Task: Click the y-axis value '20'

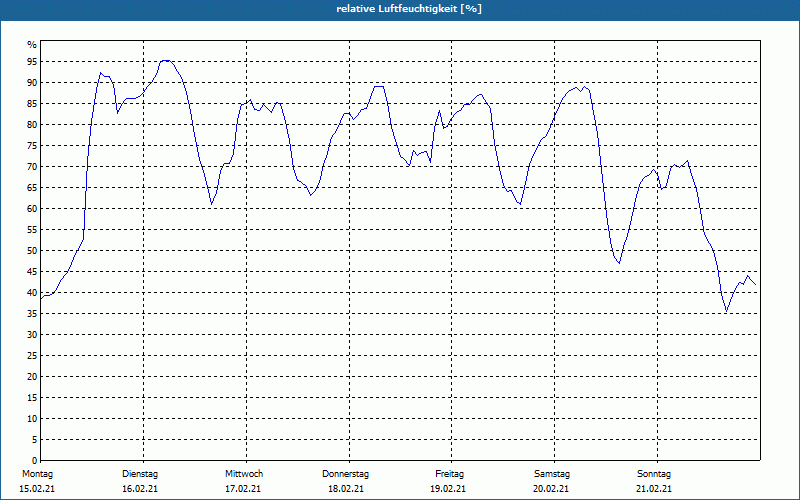Action: pos(32,377)
